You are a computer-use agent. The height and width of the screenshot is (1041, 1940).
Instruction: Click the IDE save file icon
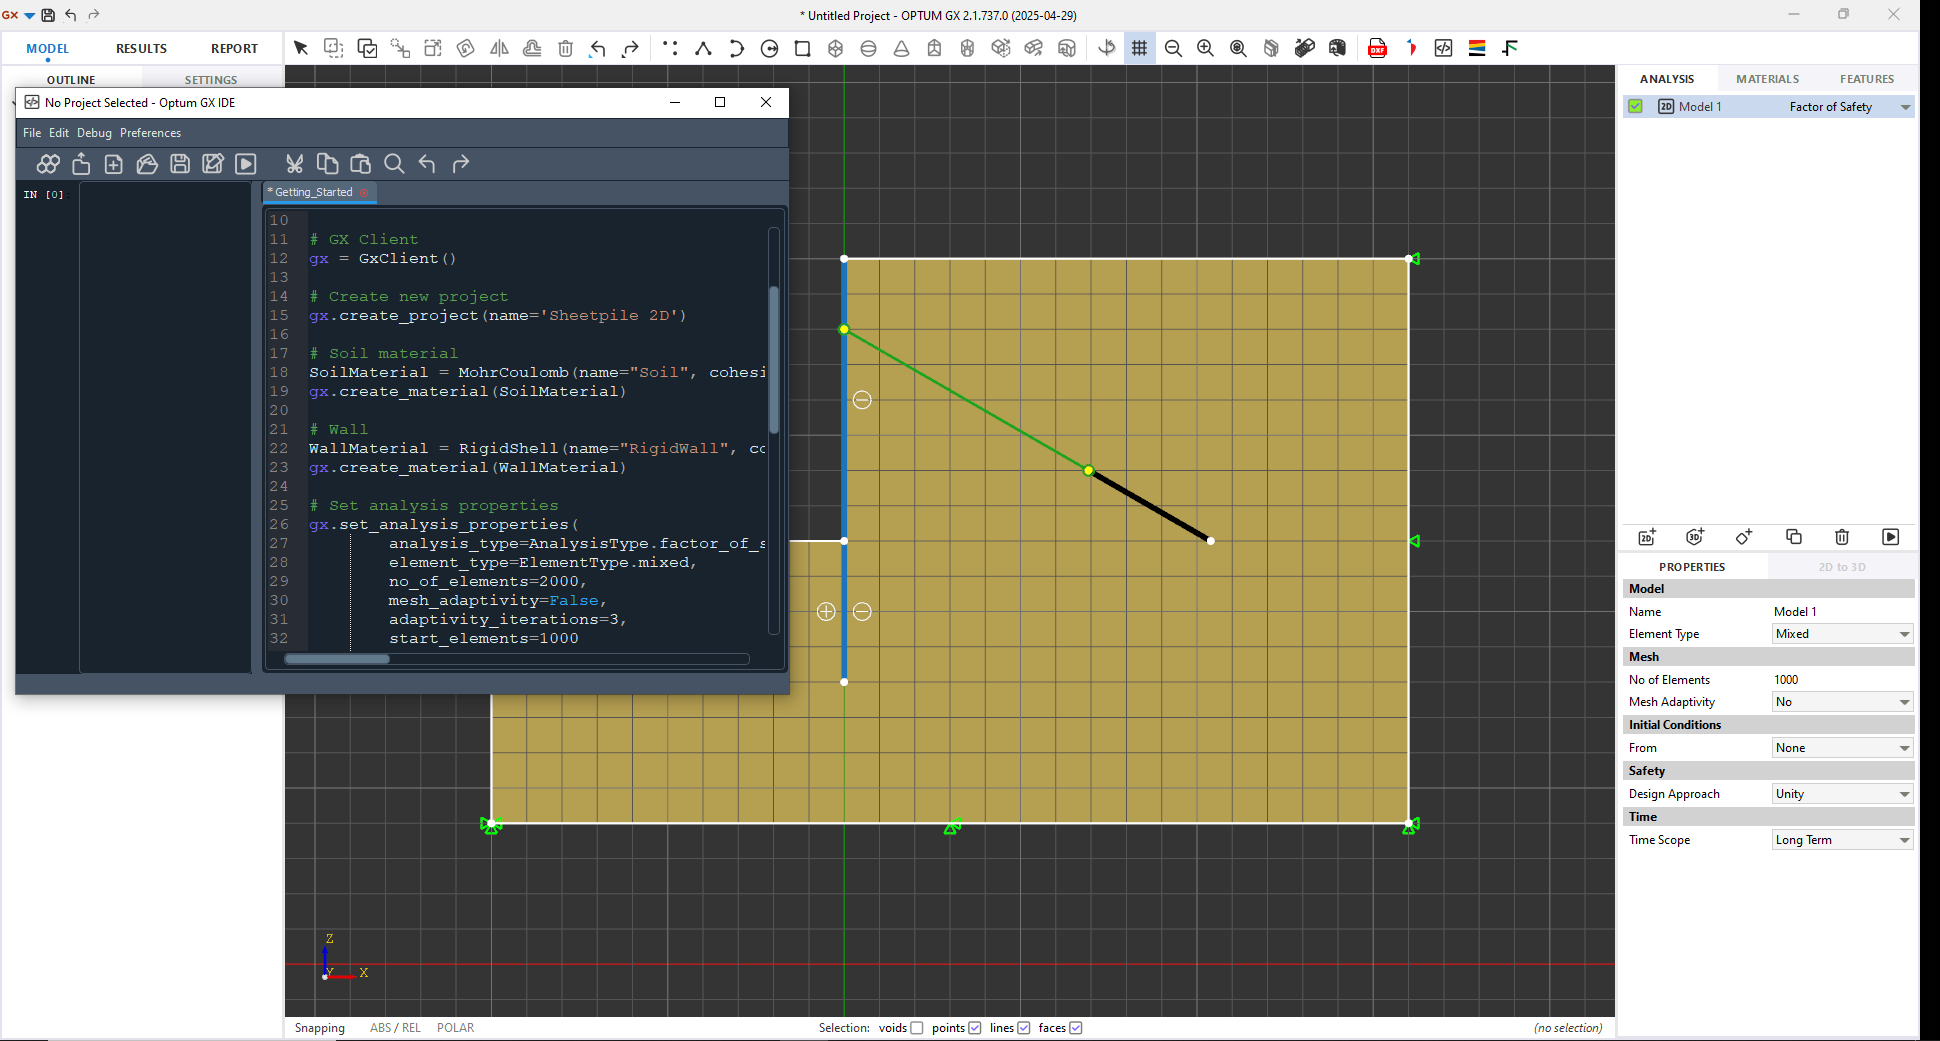coord(180,164)
